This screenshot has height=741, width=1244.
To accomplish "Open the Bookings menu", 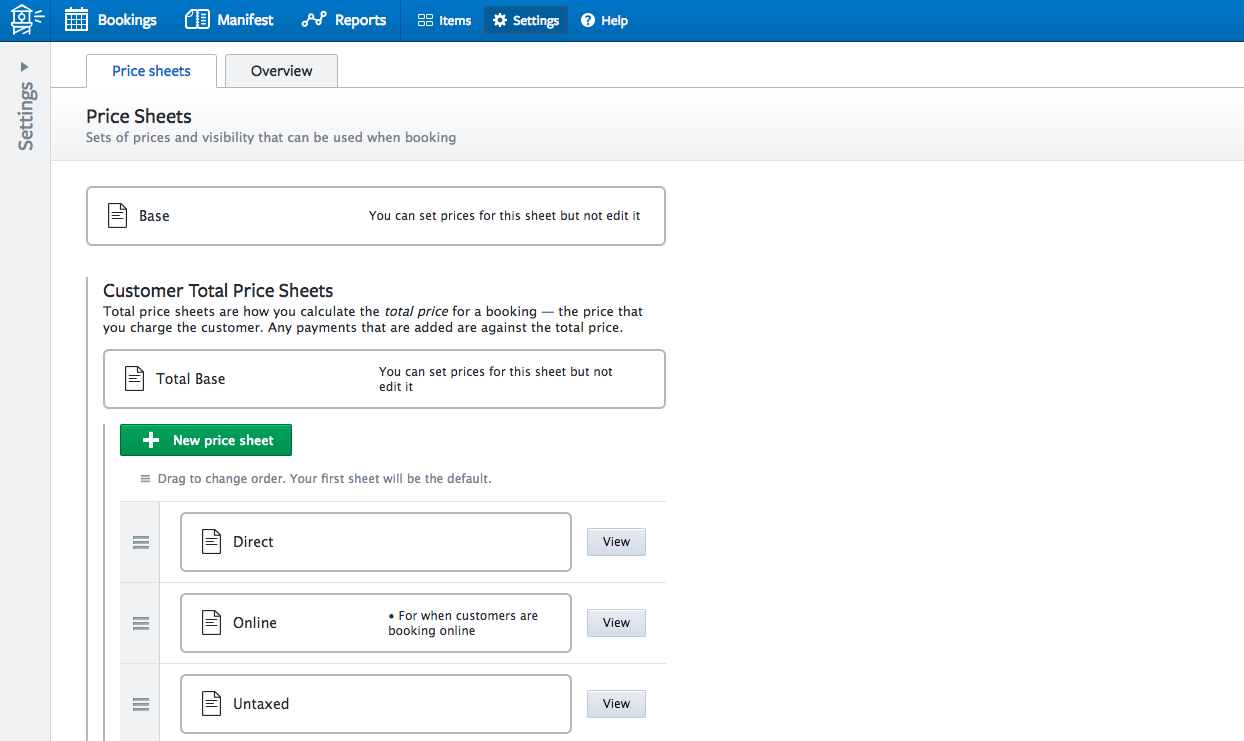I will point(111,20).
